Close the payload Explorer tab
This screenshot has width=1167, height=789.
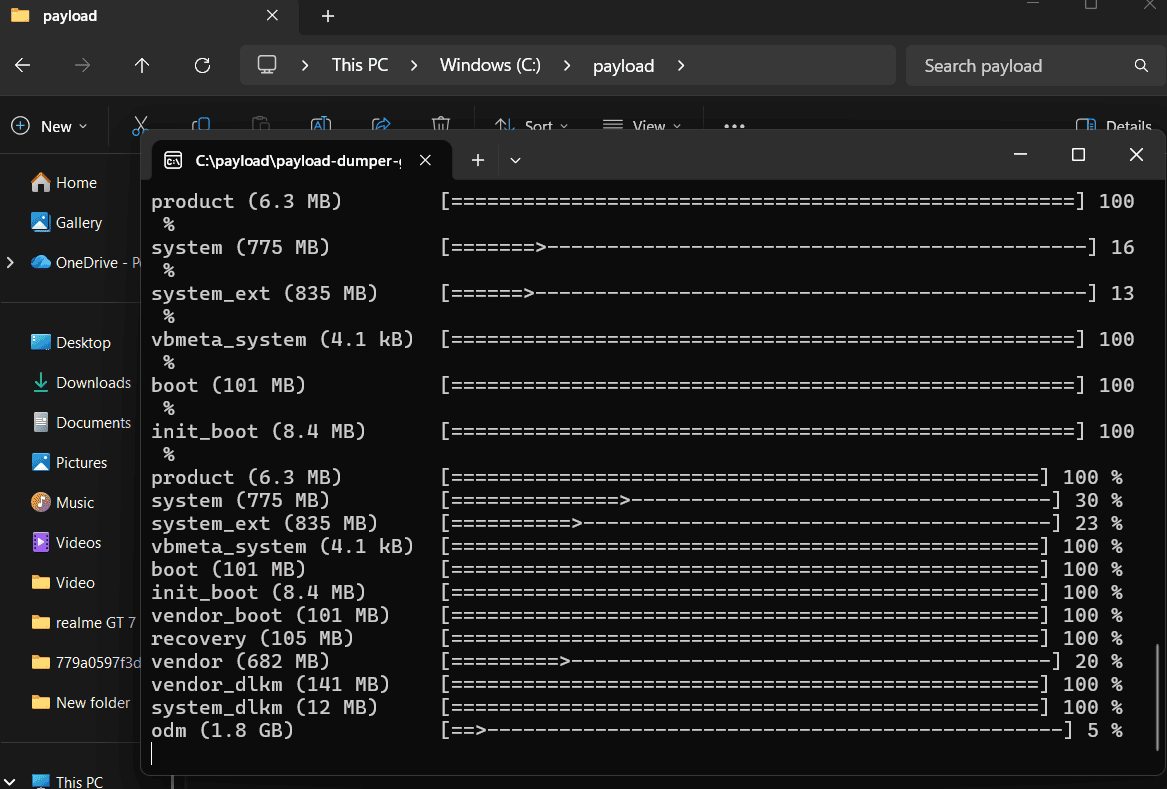point(272,16)
